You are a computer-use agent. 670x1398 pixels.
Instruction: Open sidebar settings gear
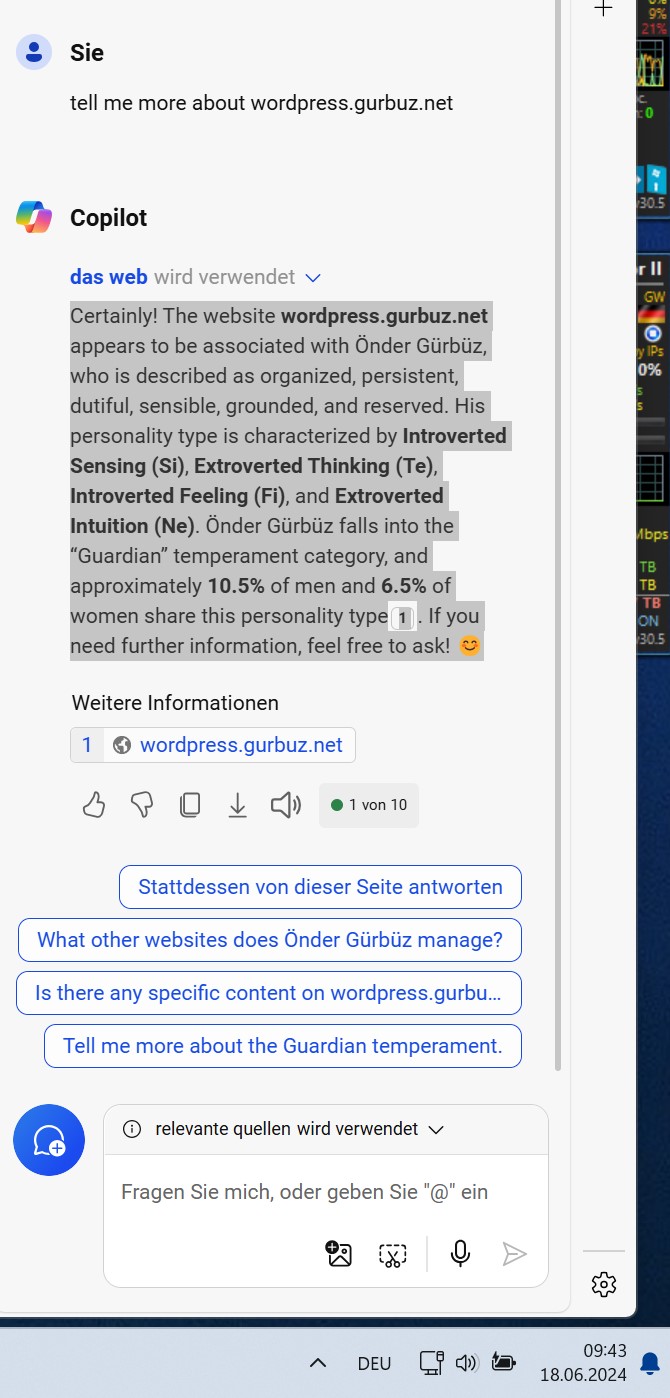603,1284
